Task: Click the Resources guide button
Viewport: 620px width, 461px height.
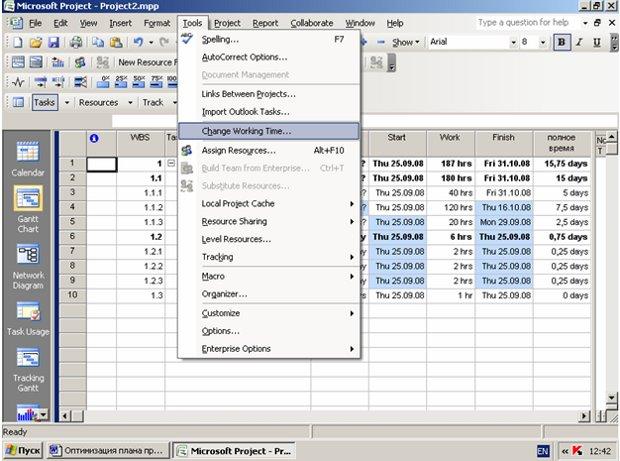Action: coord(98,102)
